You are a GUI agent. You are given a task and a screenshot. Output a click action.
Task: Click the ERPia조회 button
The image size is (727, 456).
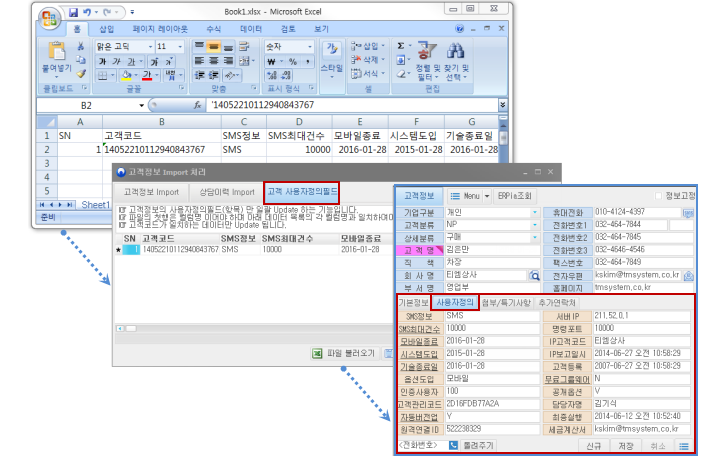coord(515,196)
